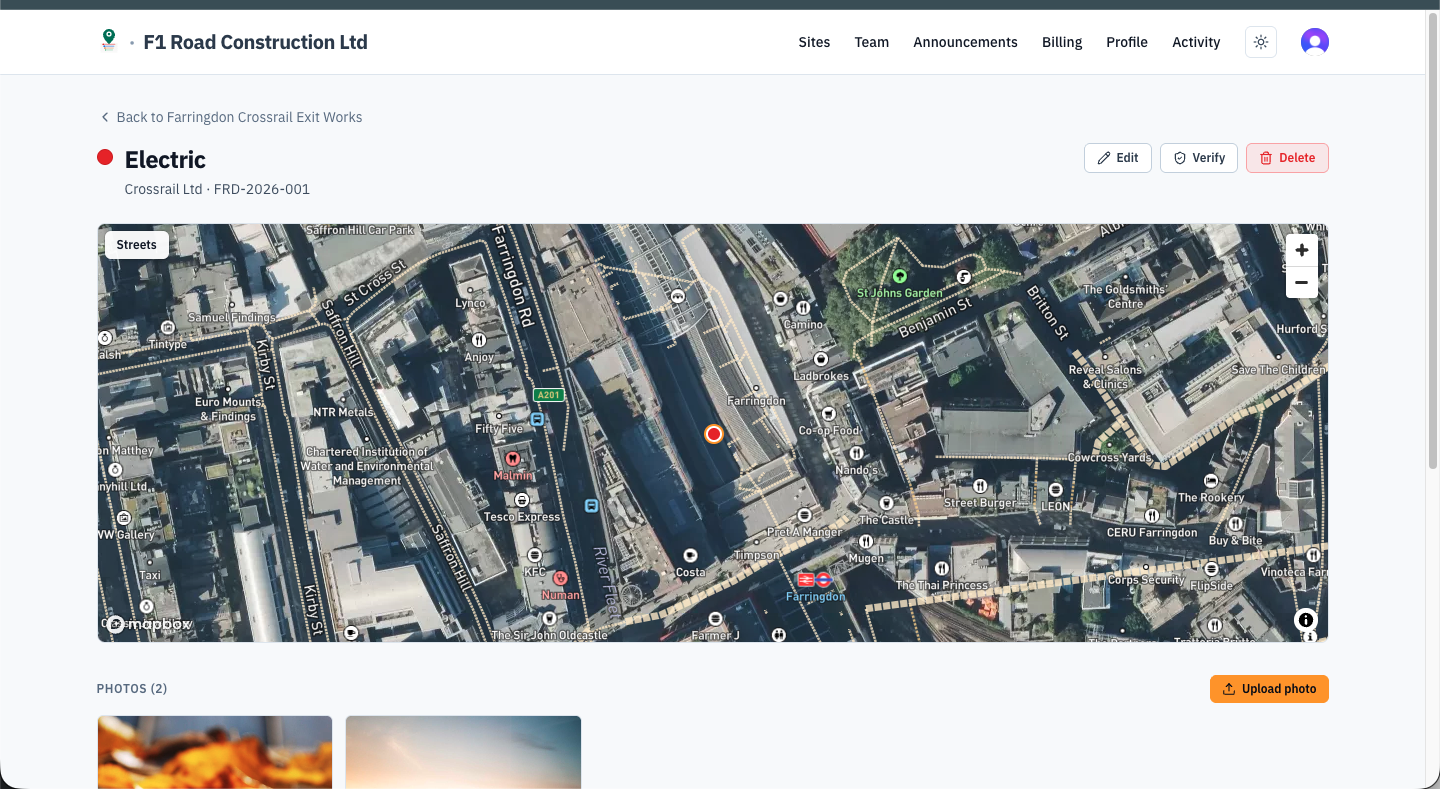Screen dimensions: 1440x789
Task: Click the "Electric" heading text
Action: click(x=165, y=159)
